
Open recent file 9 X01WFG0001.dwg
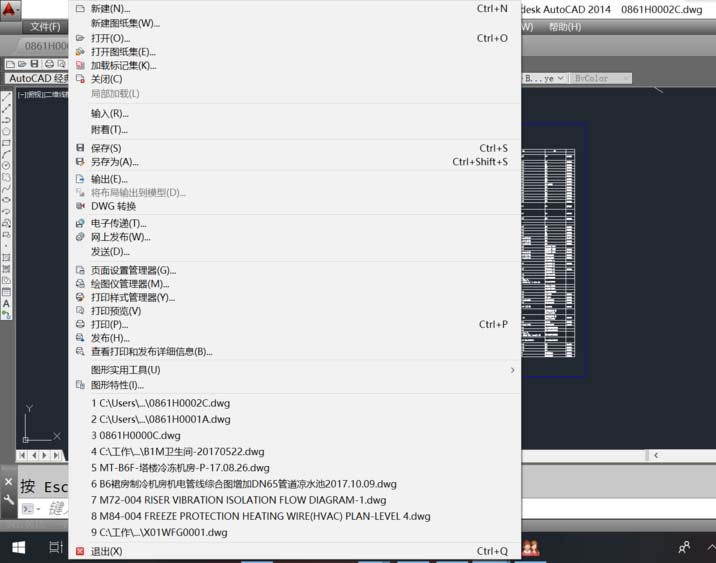[x=295, y=532]
